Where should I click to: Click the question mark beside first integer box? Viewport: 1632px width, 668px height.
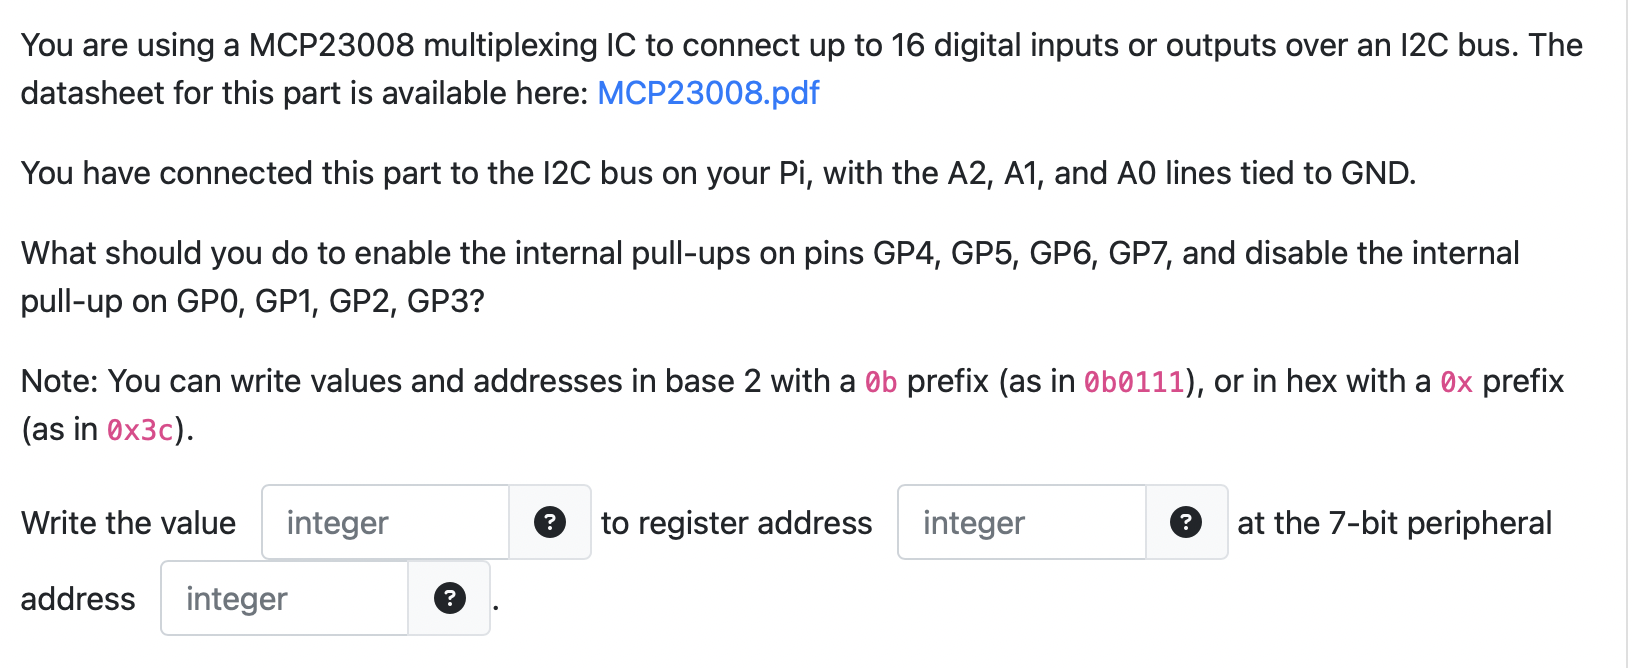coord(549,522)
